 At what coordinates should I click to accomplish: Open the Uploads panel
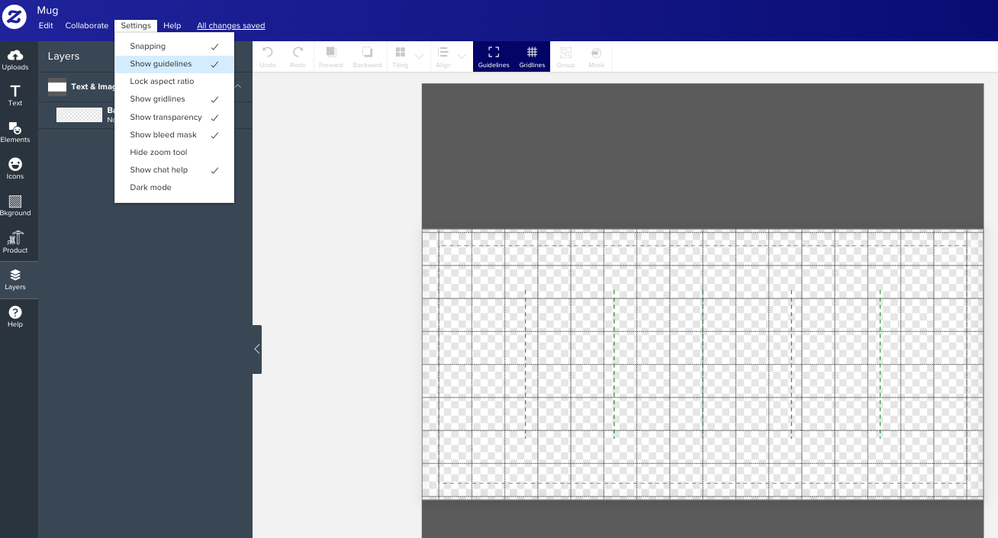click(x=15, y=60)
